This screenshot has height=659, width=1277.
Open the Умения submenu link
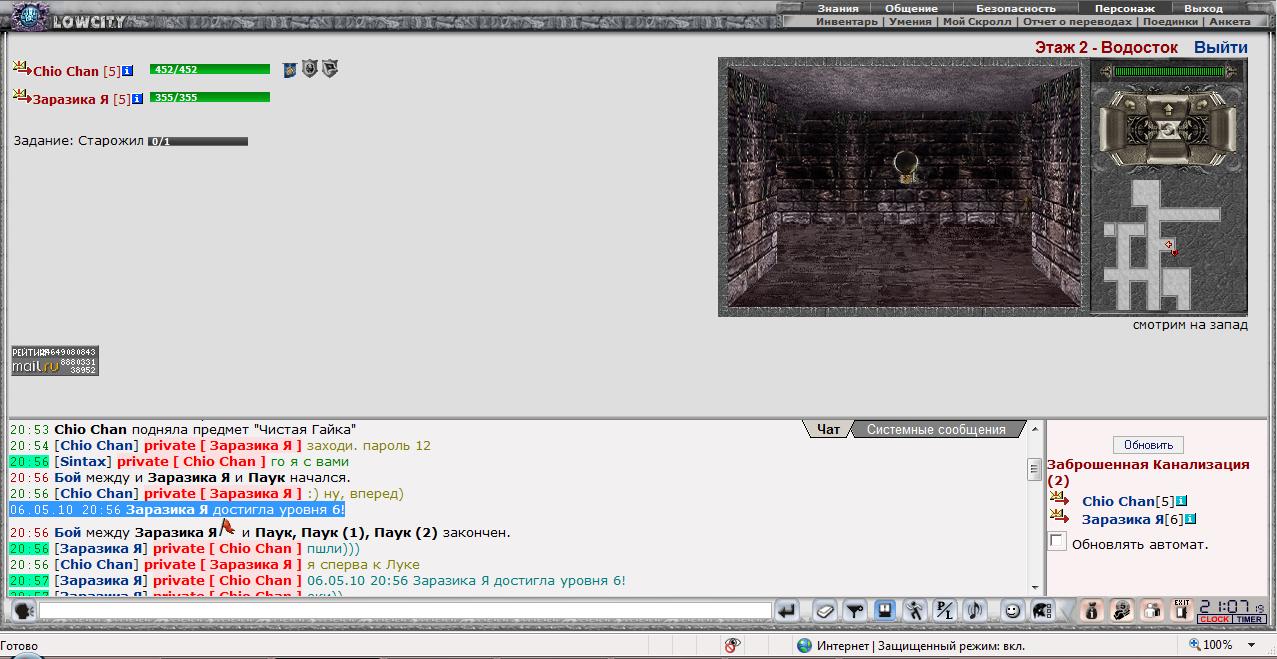tap(910, 21)
